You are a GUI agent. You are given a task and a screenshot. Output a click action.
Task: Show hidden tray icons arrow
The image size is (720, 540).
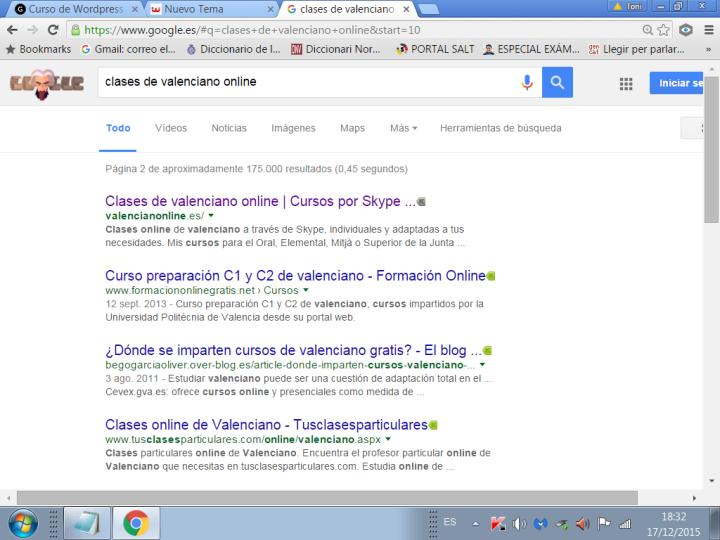(476, 523)
